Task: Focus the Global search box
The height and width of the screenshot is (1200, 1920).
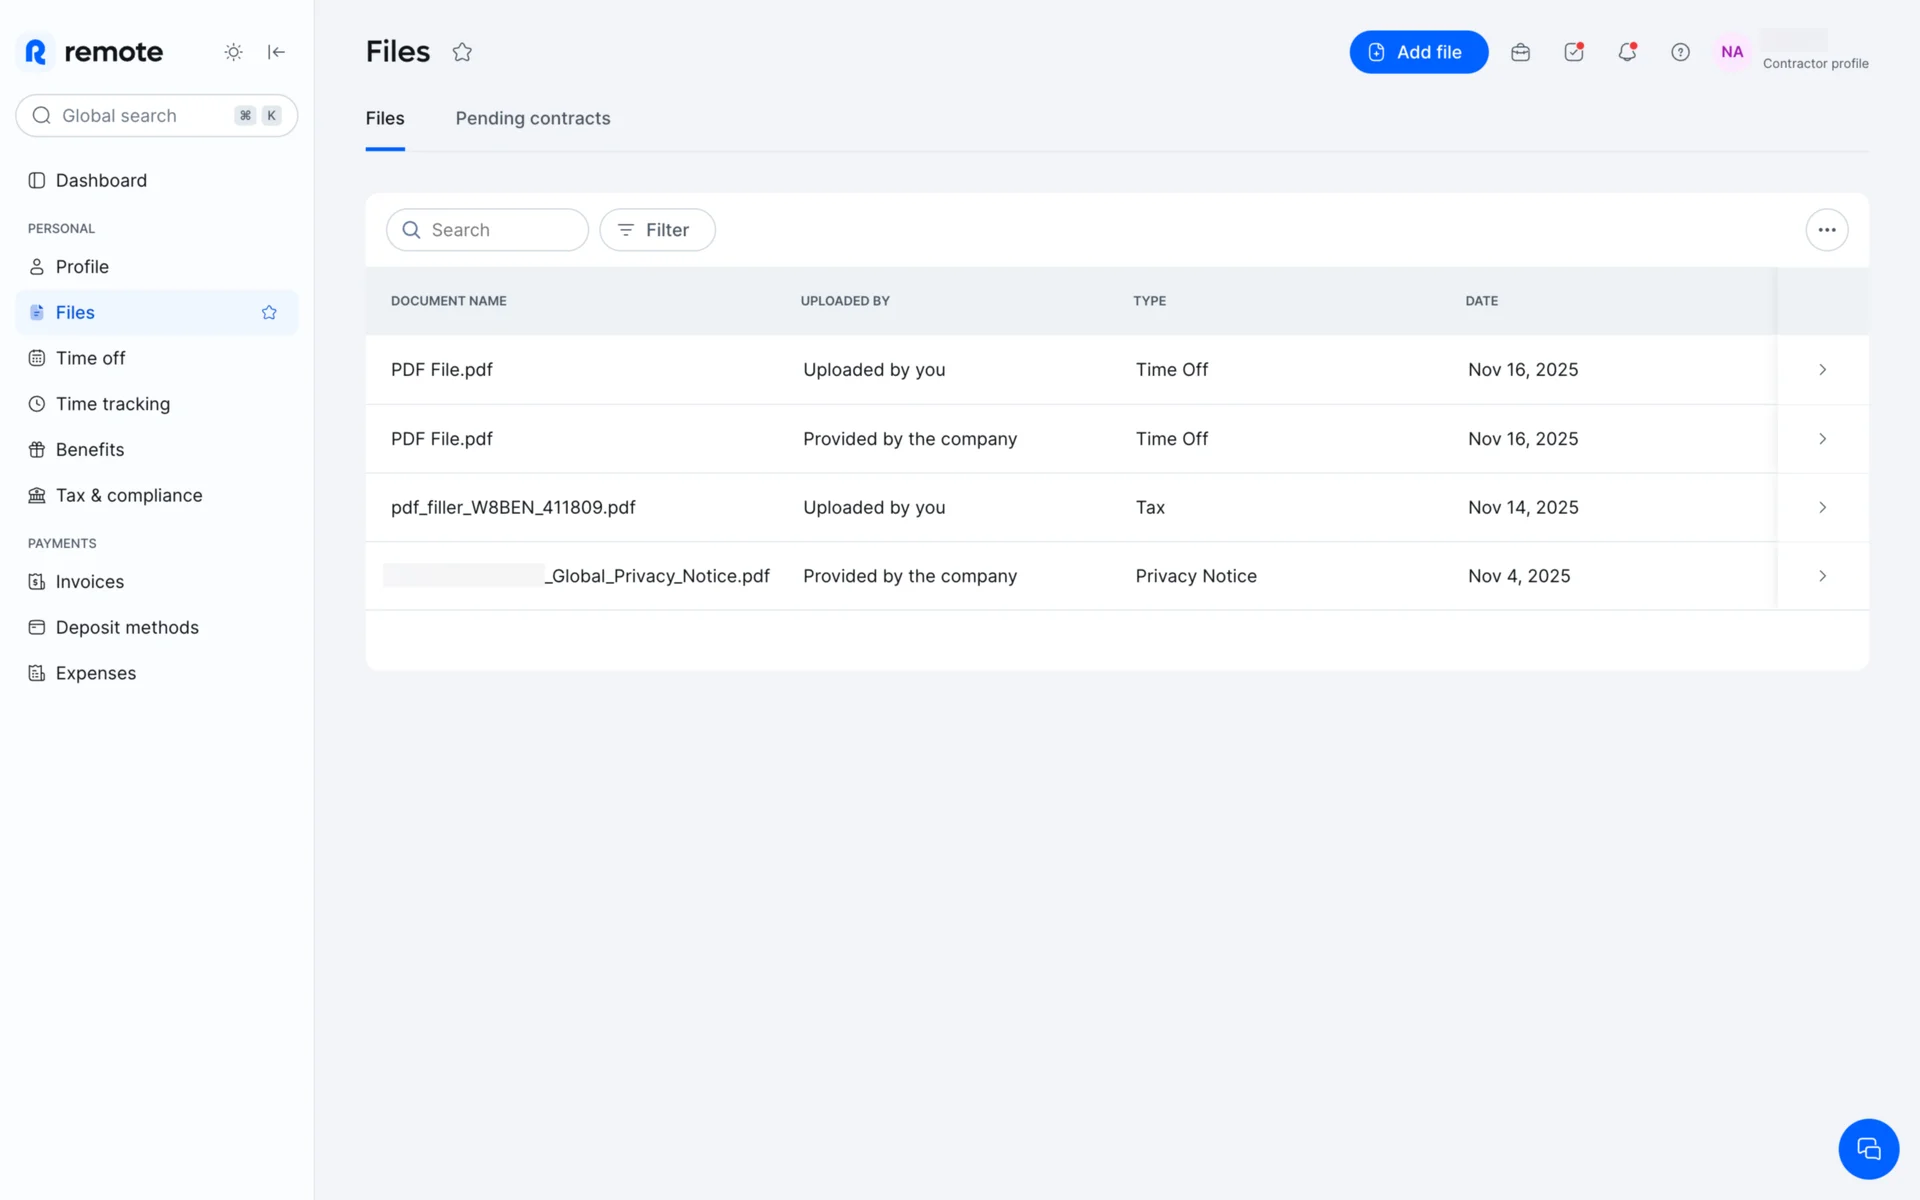Action: 140,116
